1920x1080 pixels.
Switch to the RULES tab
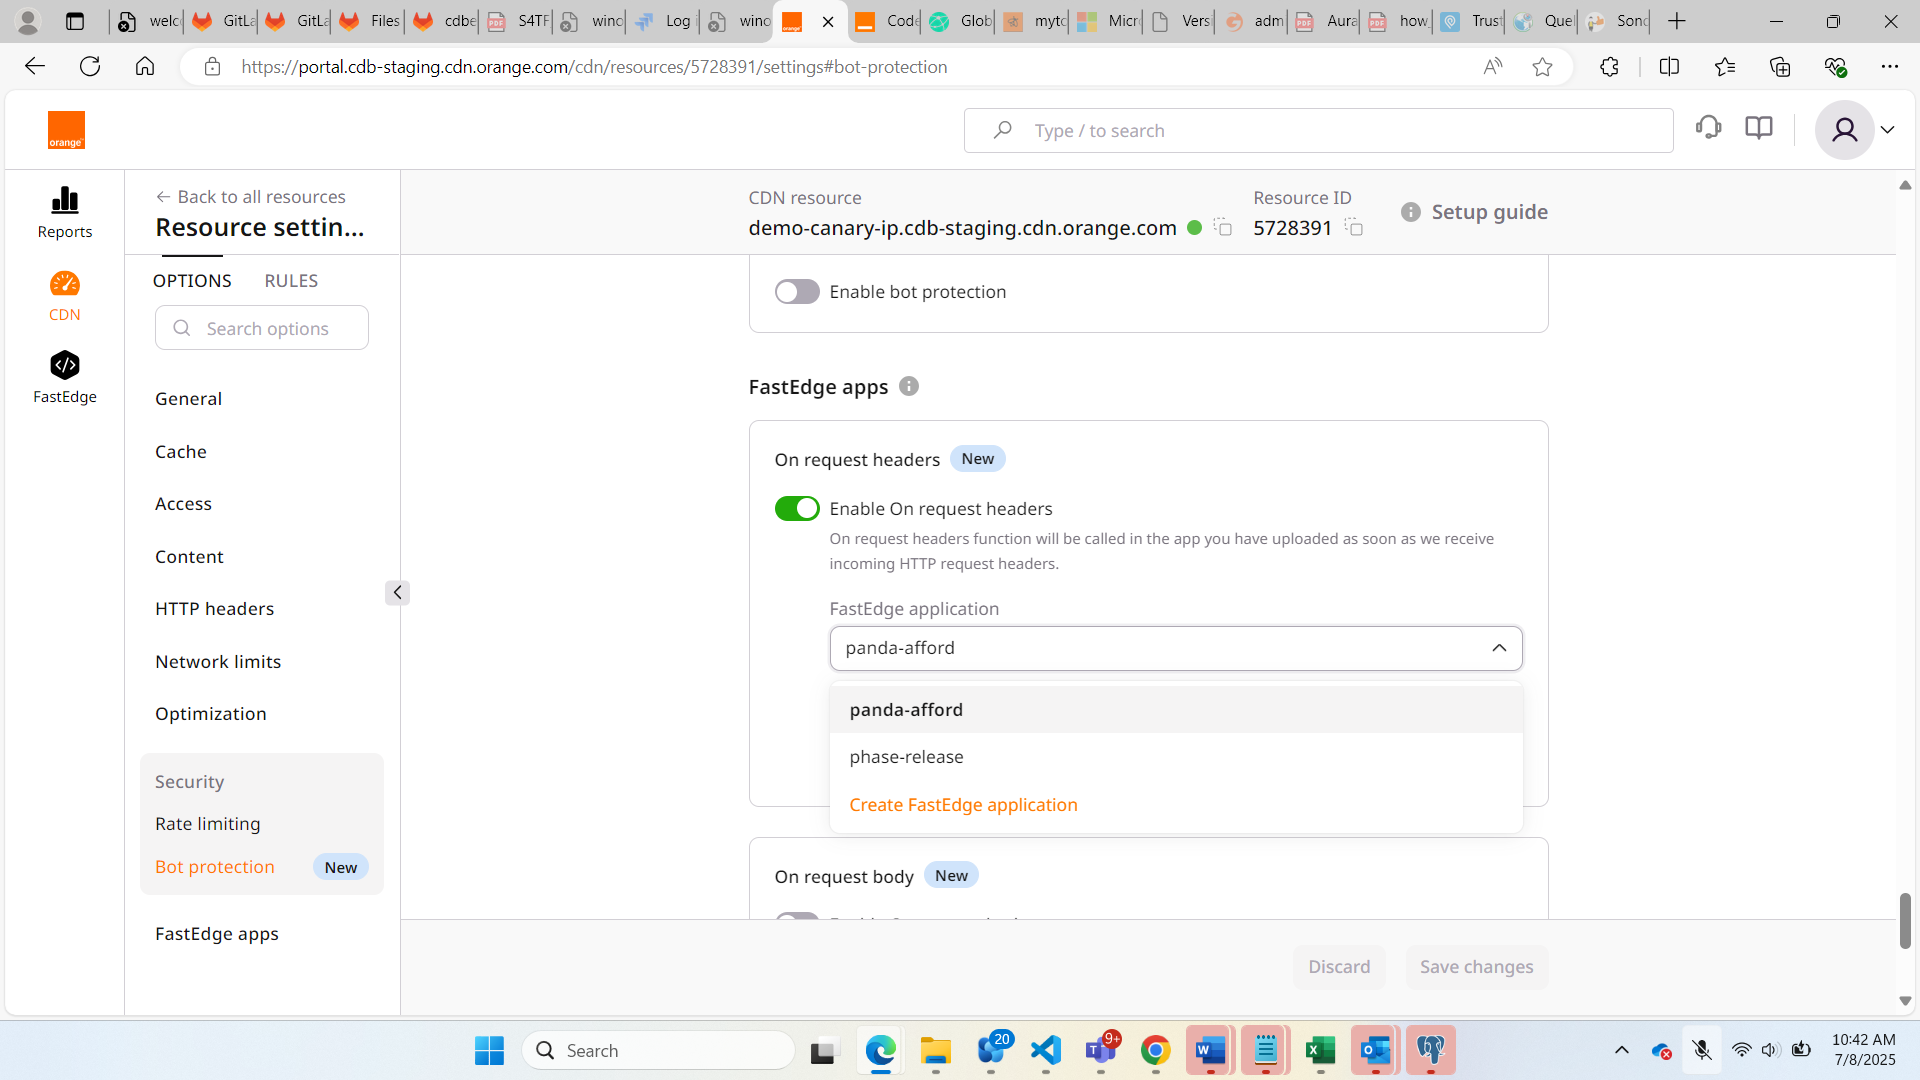291,281
